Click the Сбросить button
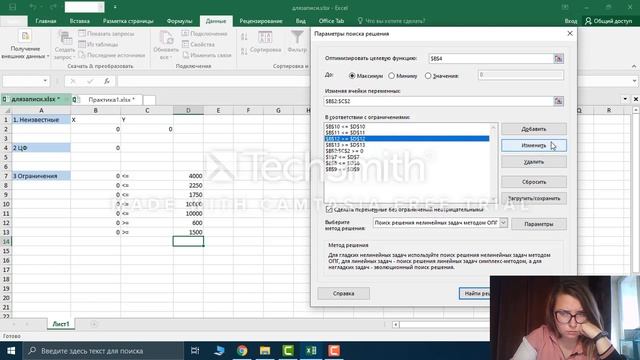 (x=533, y=182)
